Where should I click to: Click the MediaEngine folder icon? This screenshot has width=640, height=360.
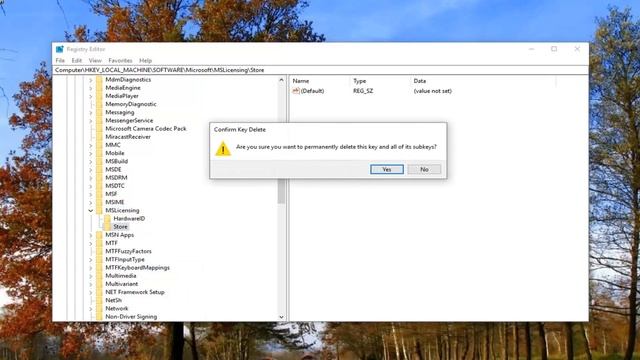99,88
